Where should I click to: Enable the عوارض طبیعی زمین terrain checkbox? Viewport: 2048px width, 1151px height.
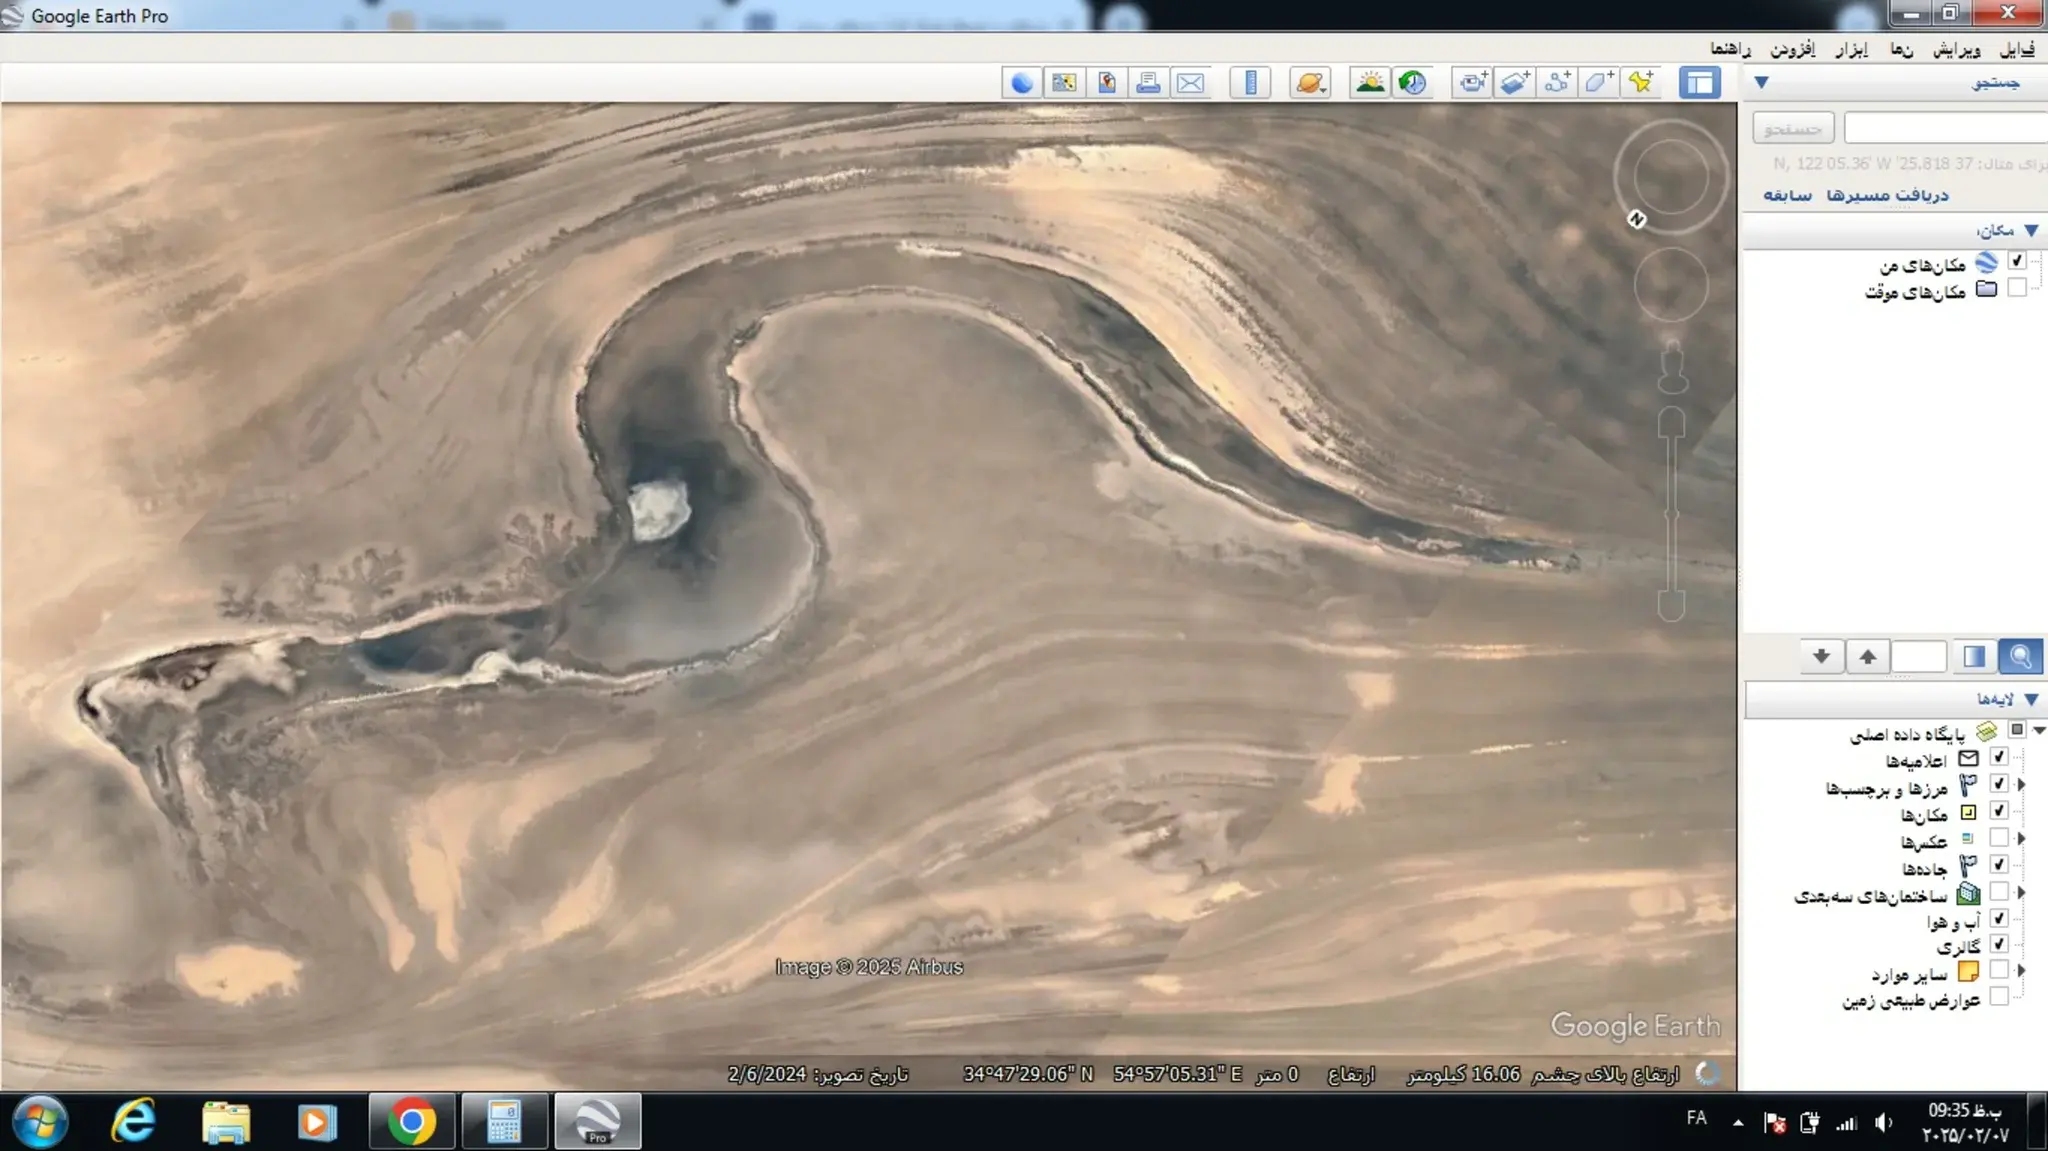tap(1998, 997)
